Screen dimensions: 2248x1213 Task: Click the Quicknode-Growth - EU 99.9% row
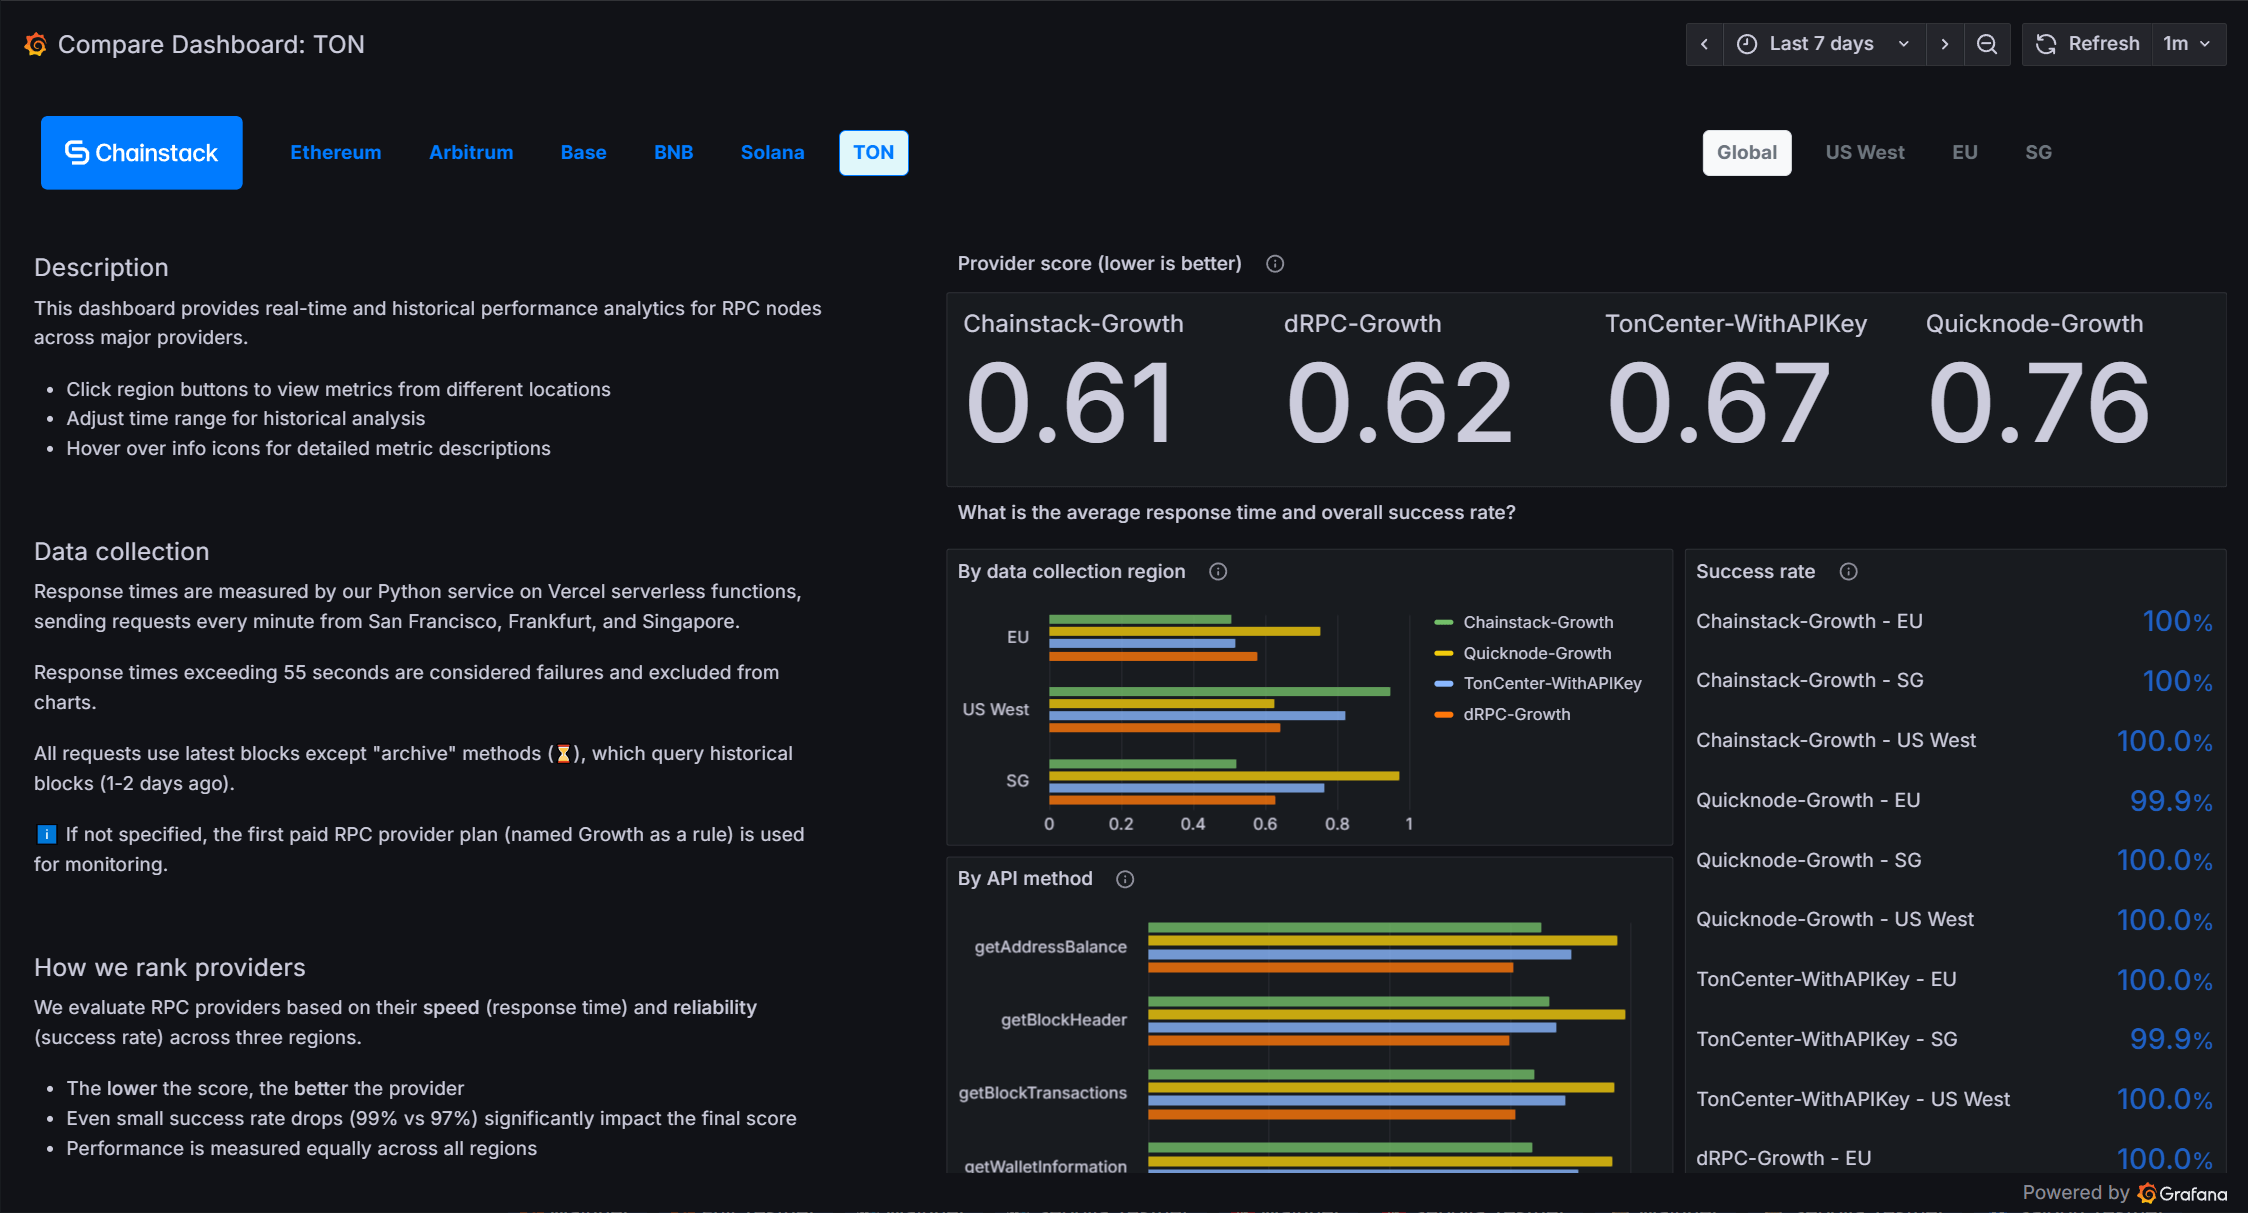tap(1955, 801)
